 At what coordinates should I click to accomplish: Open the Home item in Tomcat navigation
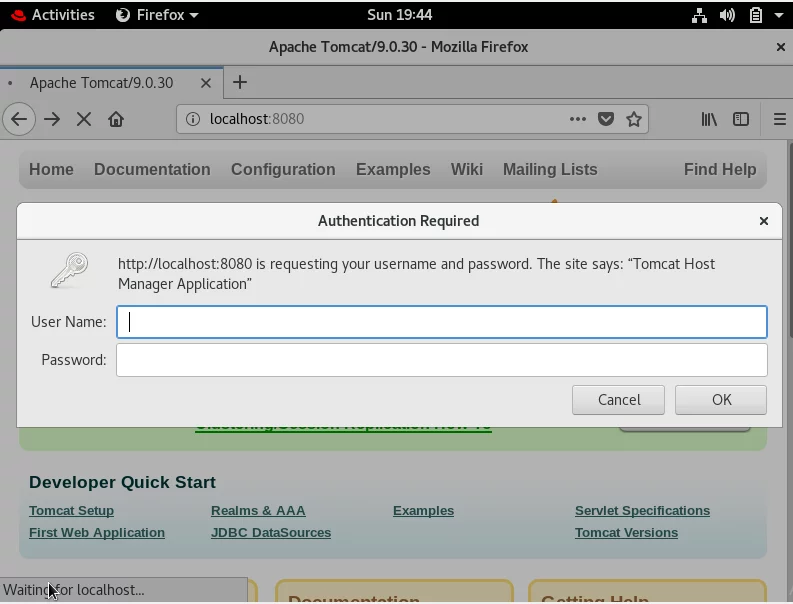[x=51, y=169]
